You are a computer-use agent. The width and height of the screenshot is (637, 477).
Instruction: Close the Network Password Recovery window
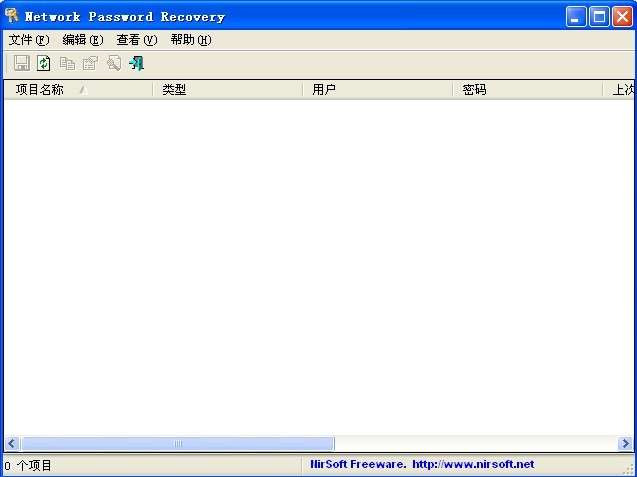622,17
